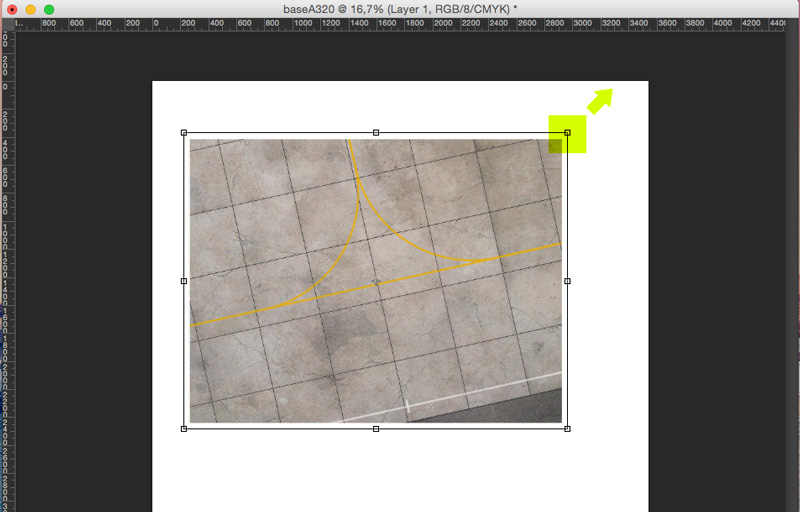This screenshot has width=800, height=512.
Task: Click the baseA320 document title text
Action: (x=400, y=9)
